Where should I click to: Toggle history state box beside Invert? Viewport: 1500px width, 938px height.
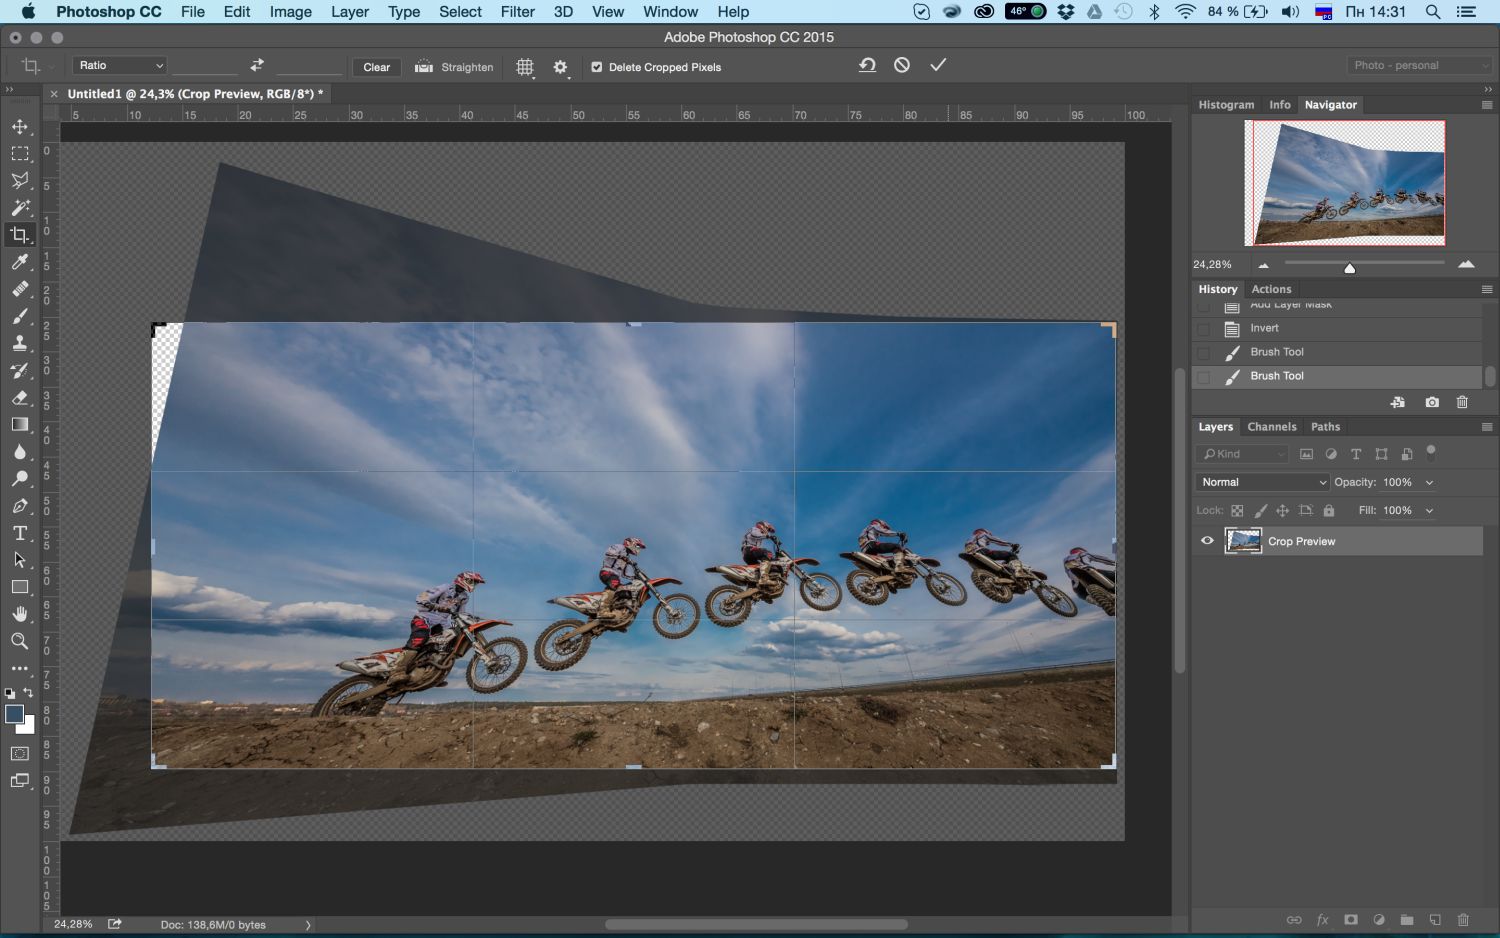coord(1204,328)
